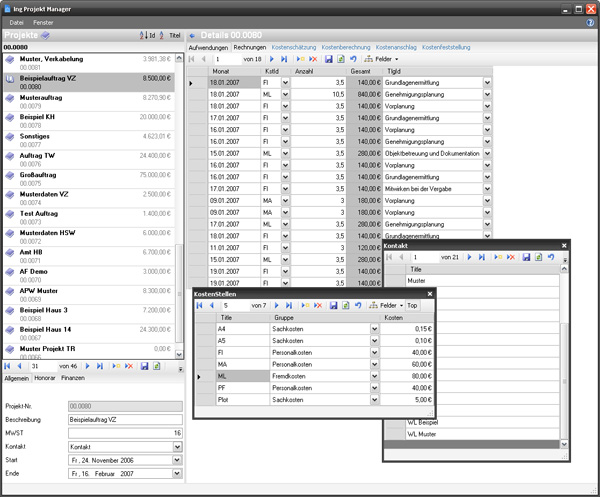
Task: Click the back arrow beside Details 00.0080
Action: click(x=192, y=36)
